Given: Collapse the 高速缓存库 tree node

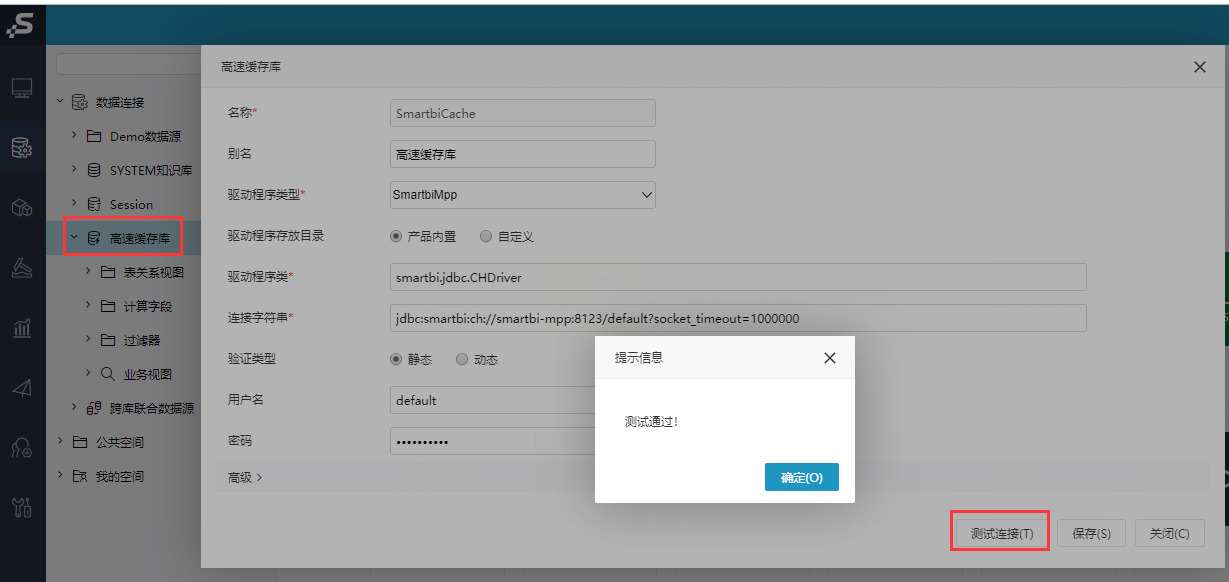Looking at the screenshot, I should tap(74, 238).
